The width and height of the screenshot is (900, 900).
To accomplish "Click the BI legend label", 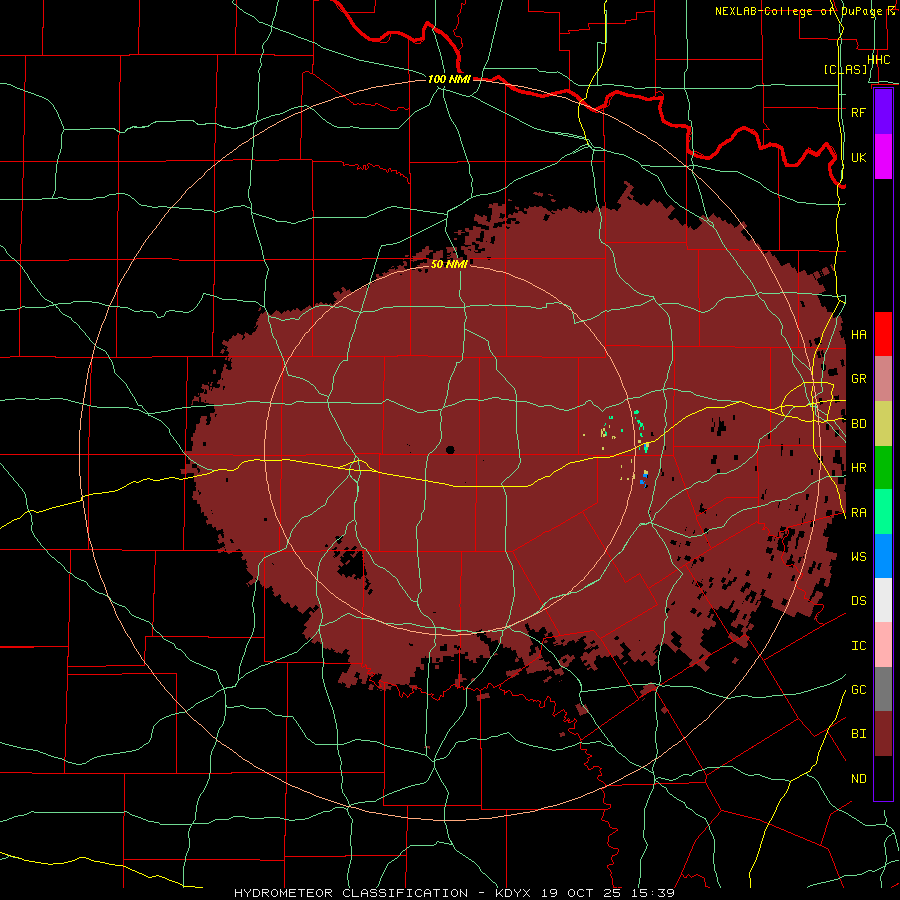I will coord(858,734).
